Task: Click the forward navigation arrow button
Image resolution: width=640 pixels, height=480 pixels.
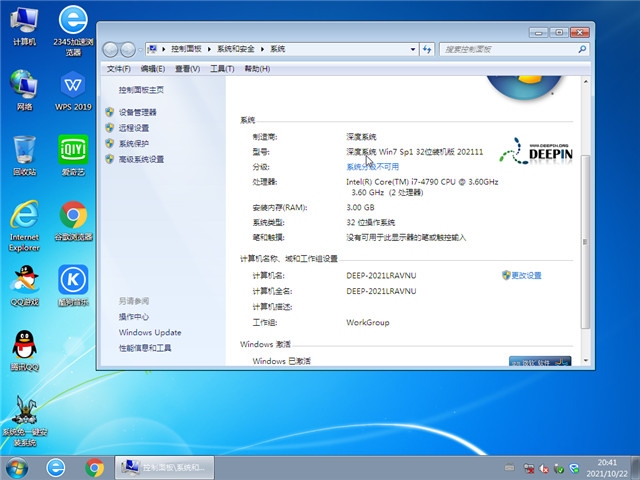Action: pyautogui.click(x=128, y=49)
